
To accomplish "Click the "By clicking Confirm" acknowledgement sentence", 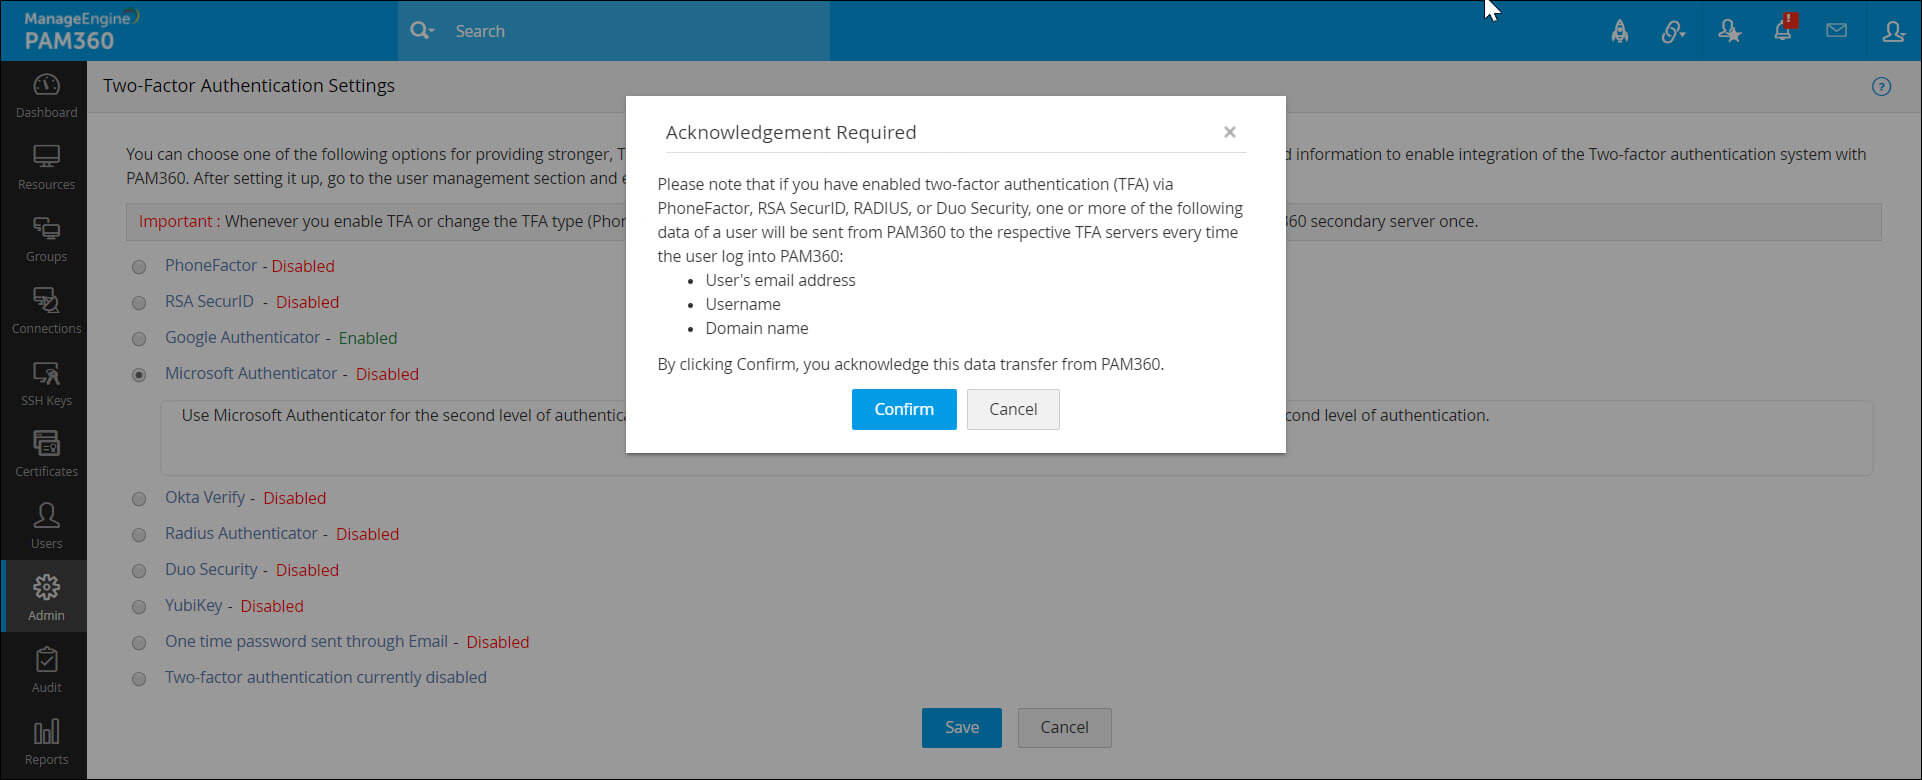I will point(911,364).
